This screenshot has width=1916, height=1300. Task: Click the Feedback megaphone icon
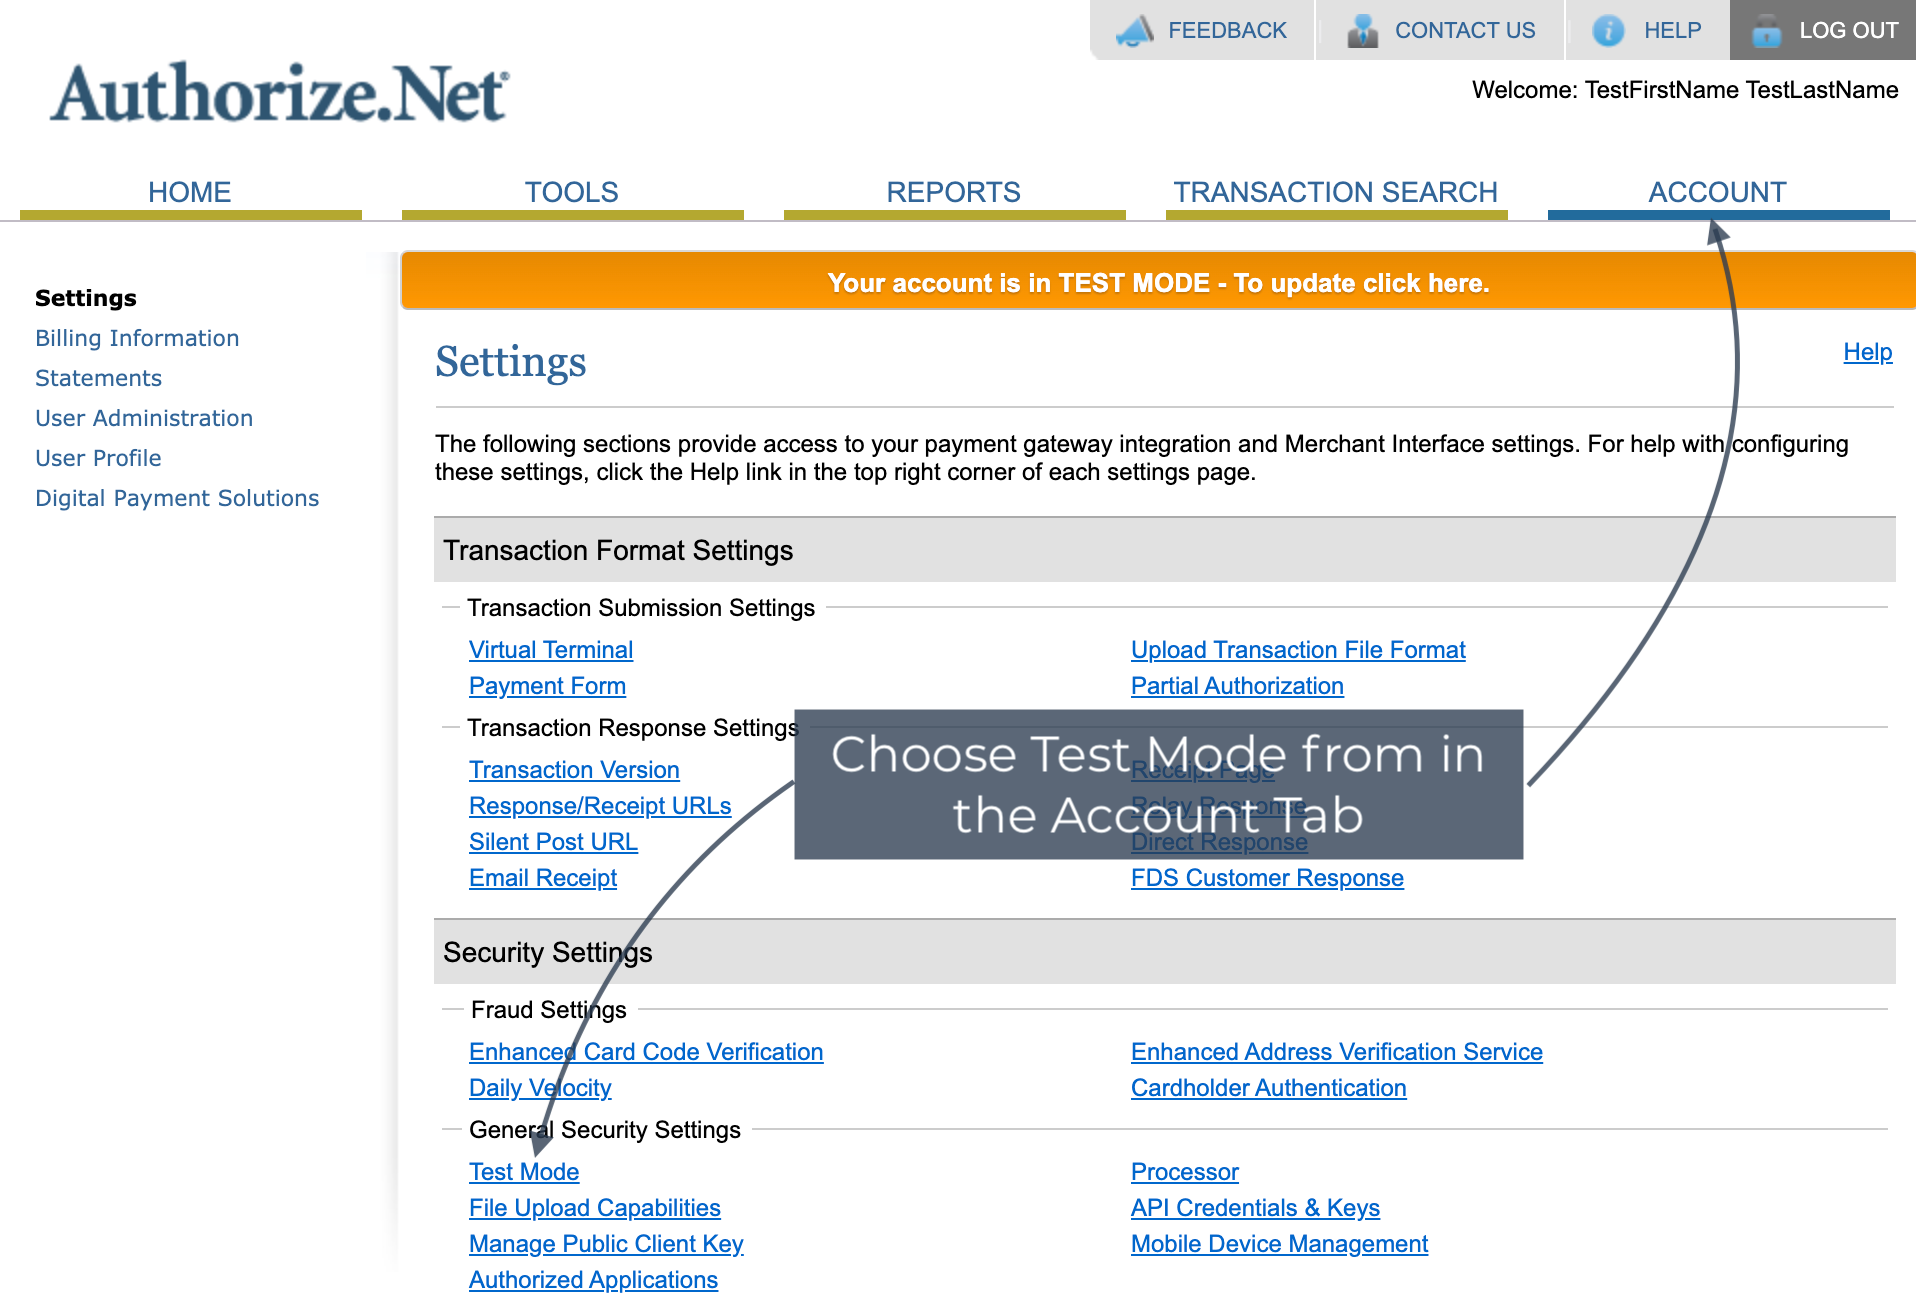tap(1135, 31)
